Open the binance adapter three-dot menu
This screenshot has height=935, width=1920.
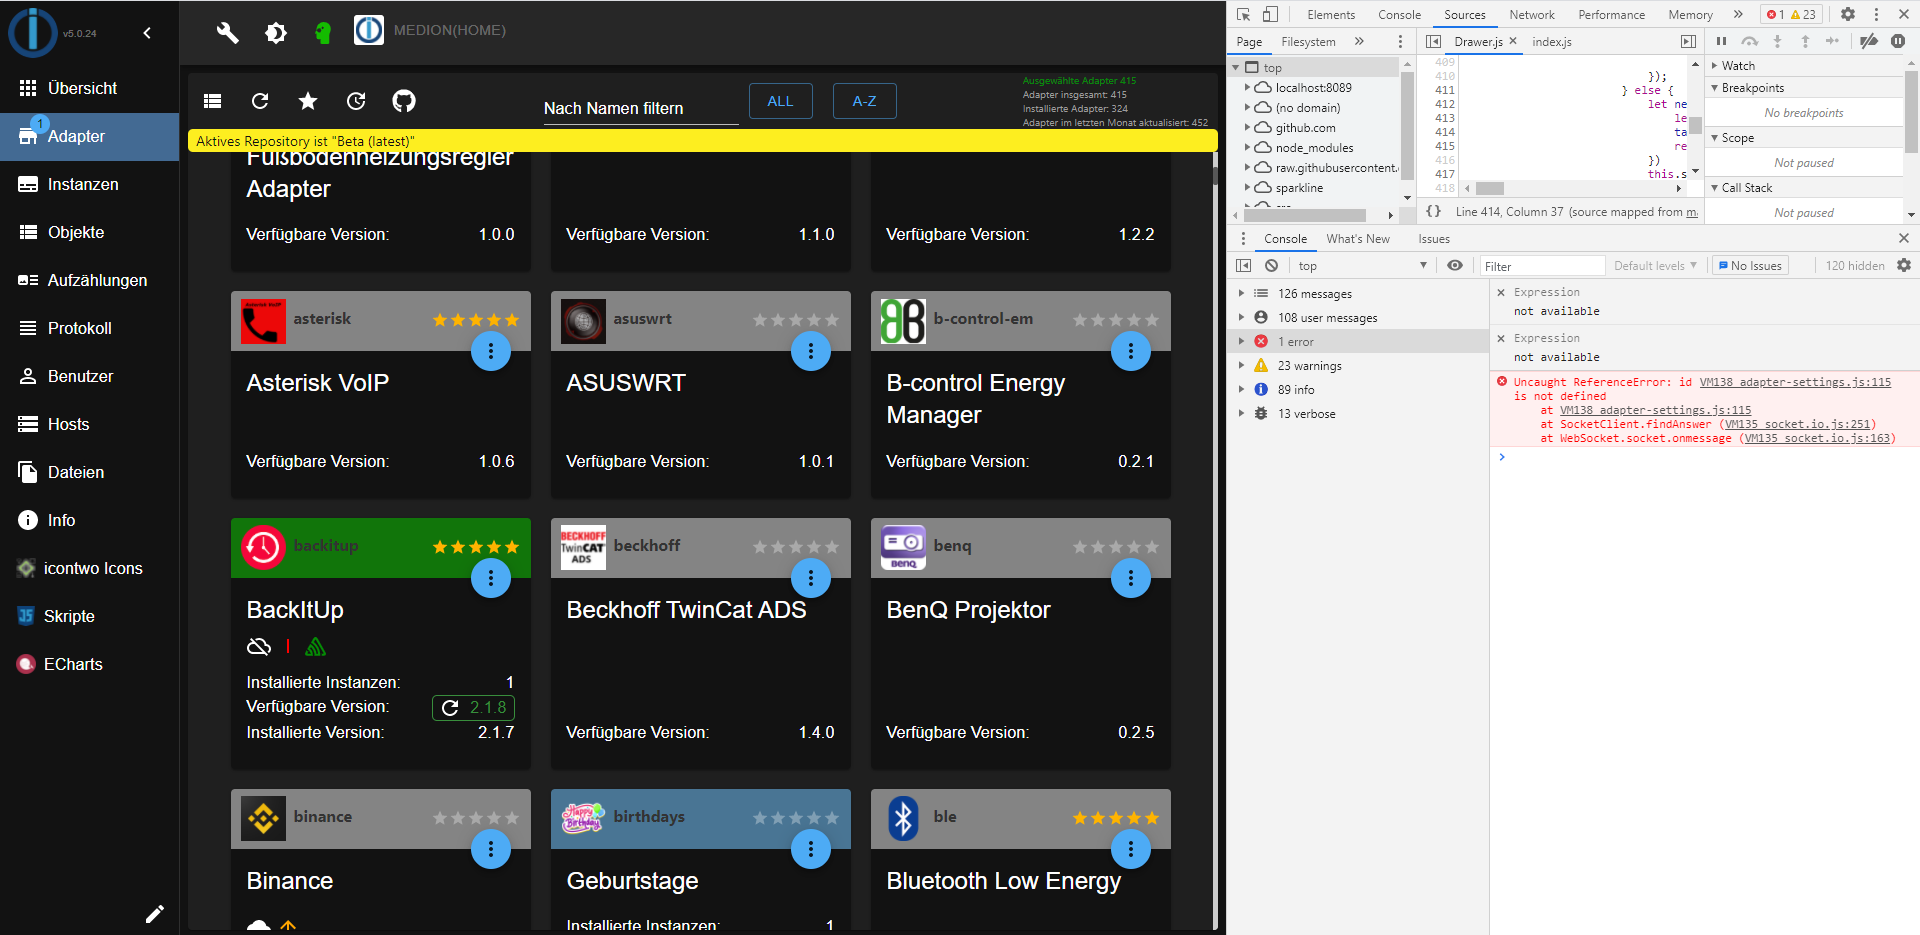tap(491, 849)
